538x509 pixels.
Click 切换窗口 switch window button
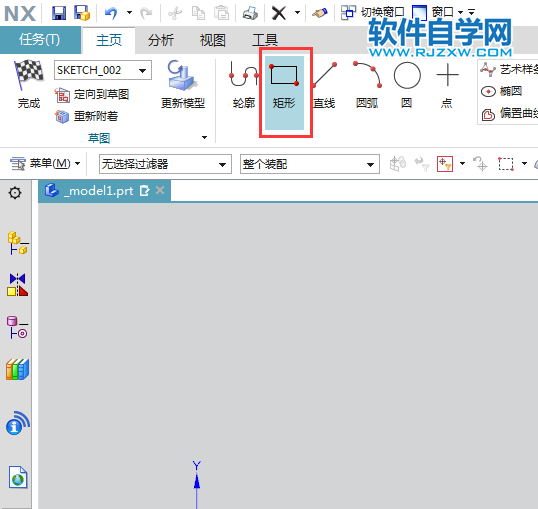point(373,13)
